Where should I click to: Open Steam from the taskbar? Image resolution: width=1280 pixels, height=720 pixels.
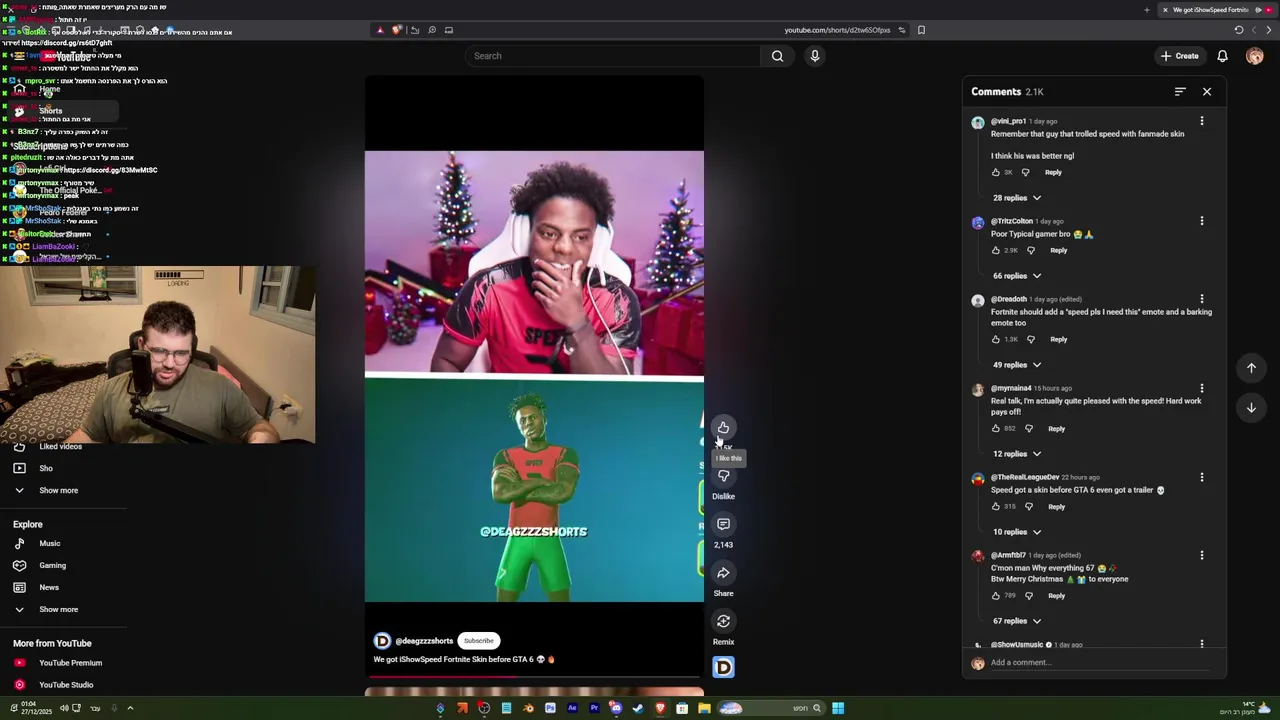point(638,708)
